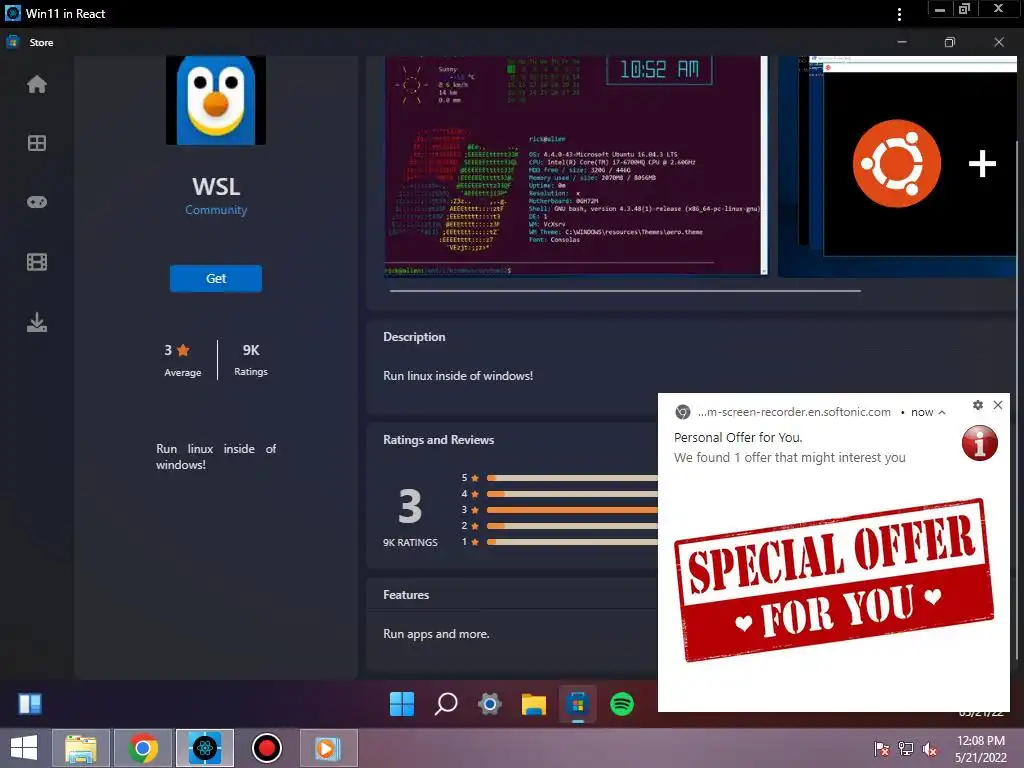Open the clock showing 12:08 PM

pyautogui.click(x=981, y=748)
